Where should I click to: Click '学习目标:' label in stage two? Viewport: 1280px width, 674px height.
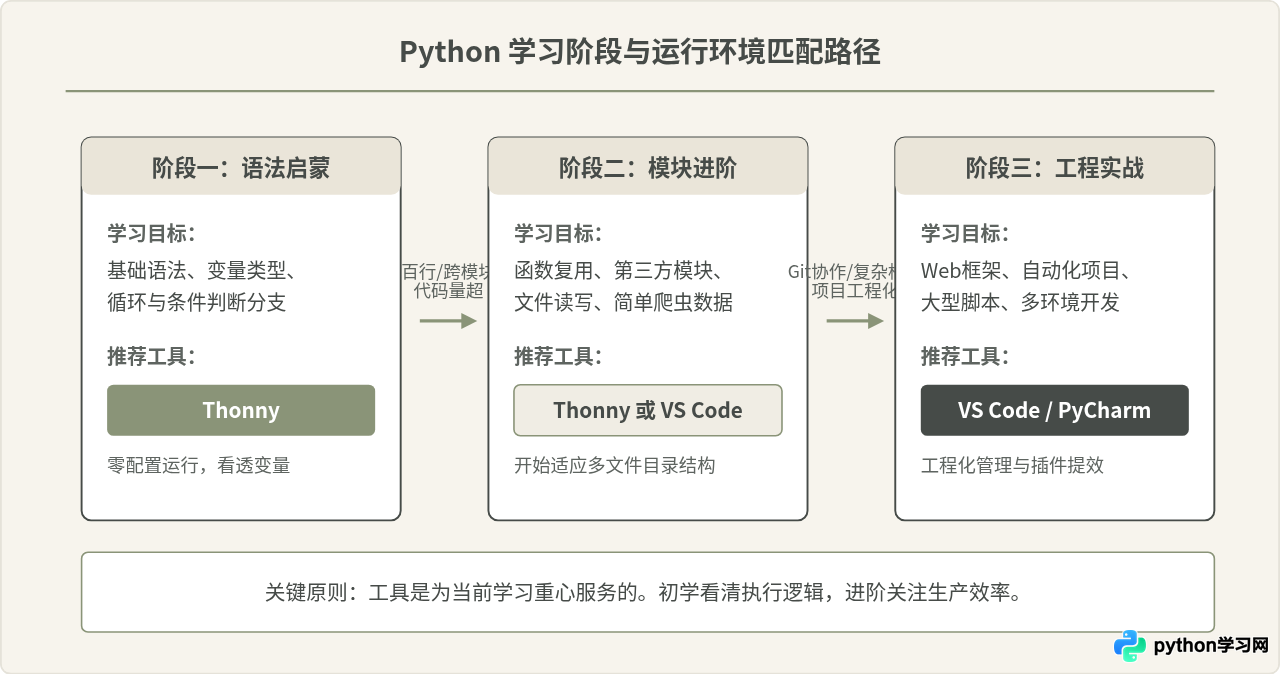click(x=558, y=233)
